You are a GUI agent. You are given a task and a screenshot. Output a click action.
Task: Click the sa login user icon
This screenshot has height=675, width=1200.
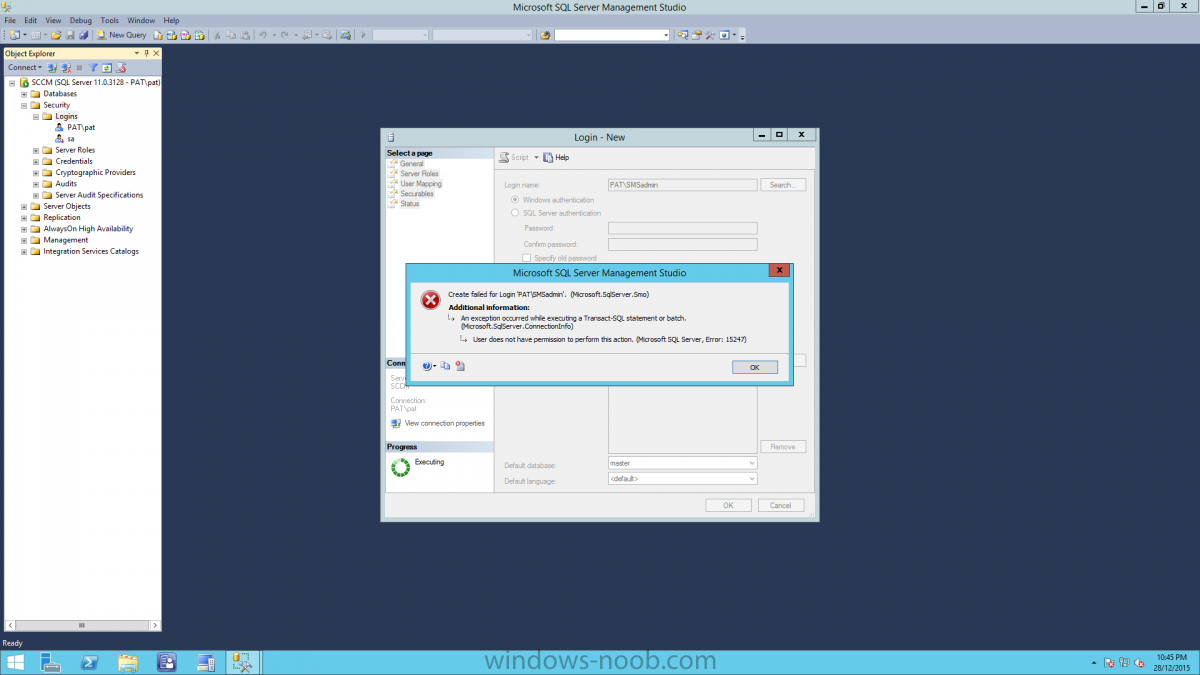60,138
